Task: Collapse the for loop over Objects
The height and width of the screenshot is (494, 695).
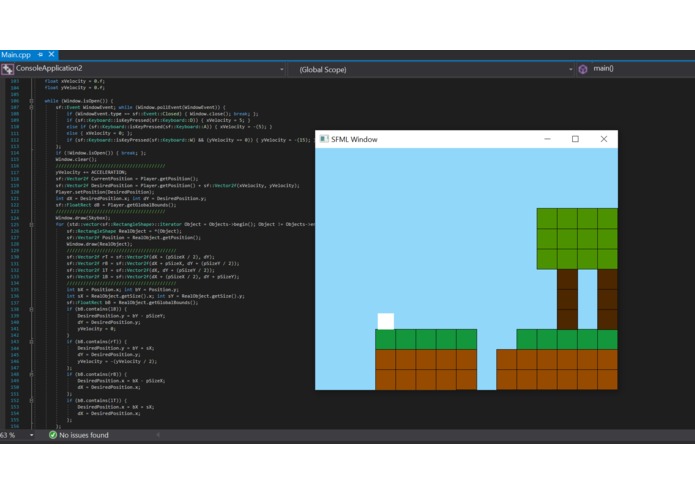Action: click(31, 225)
